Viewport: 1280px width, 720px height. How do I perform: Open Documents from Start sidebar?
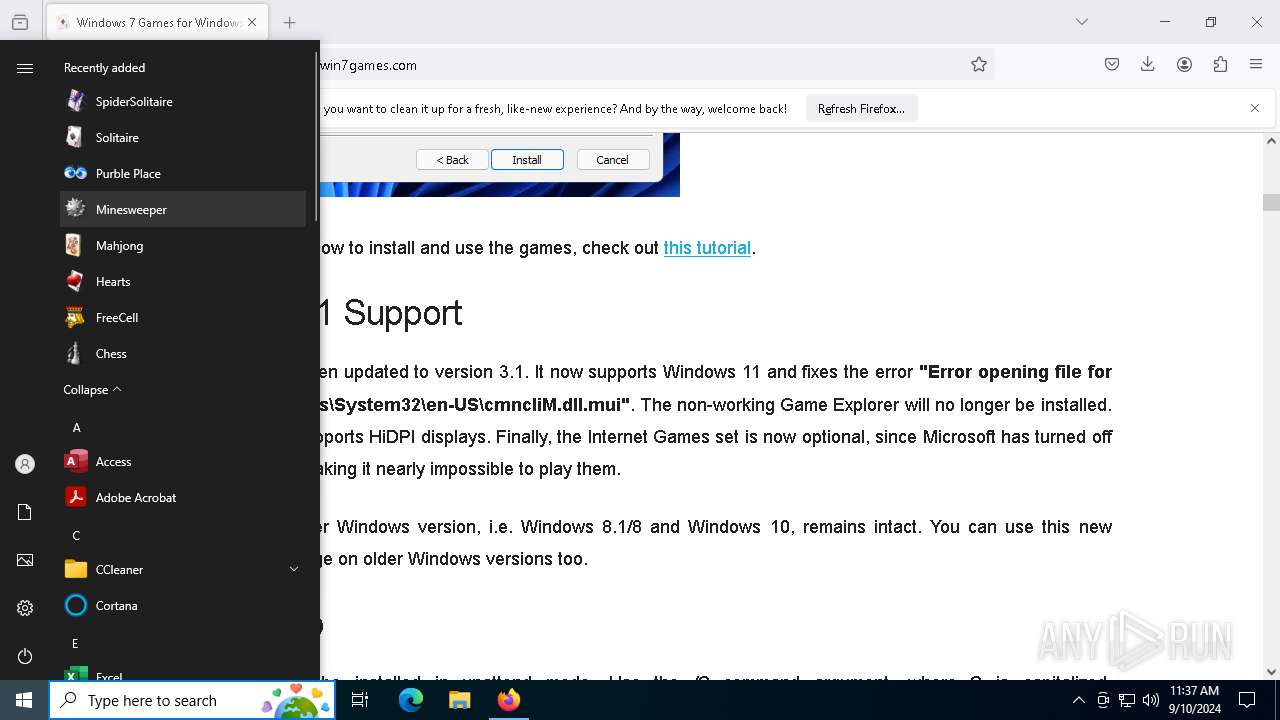tap(25, 512)
